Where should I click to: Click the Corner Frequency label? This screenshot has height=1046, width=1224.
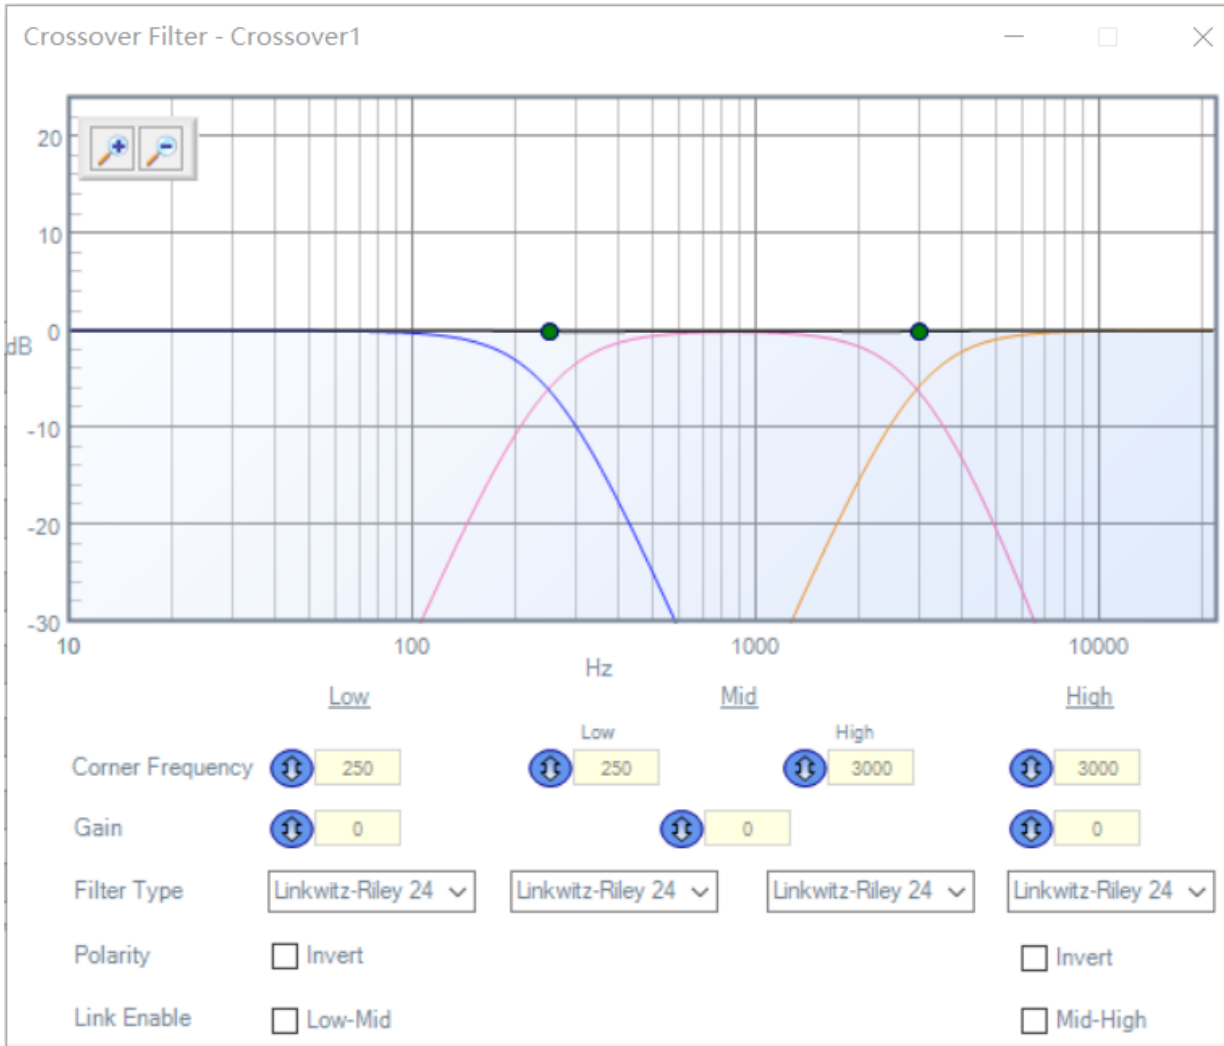click(162, 767)
